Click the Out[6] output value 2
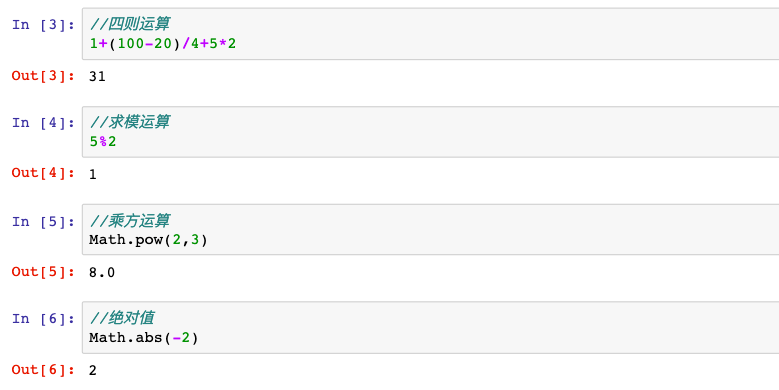The height and width of the screenshot is (390, 779). [93, 370]
